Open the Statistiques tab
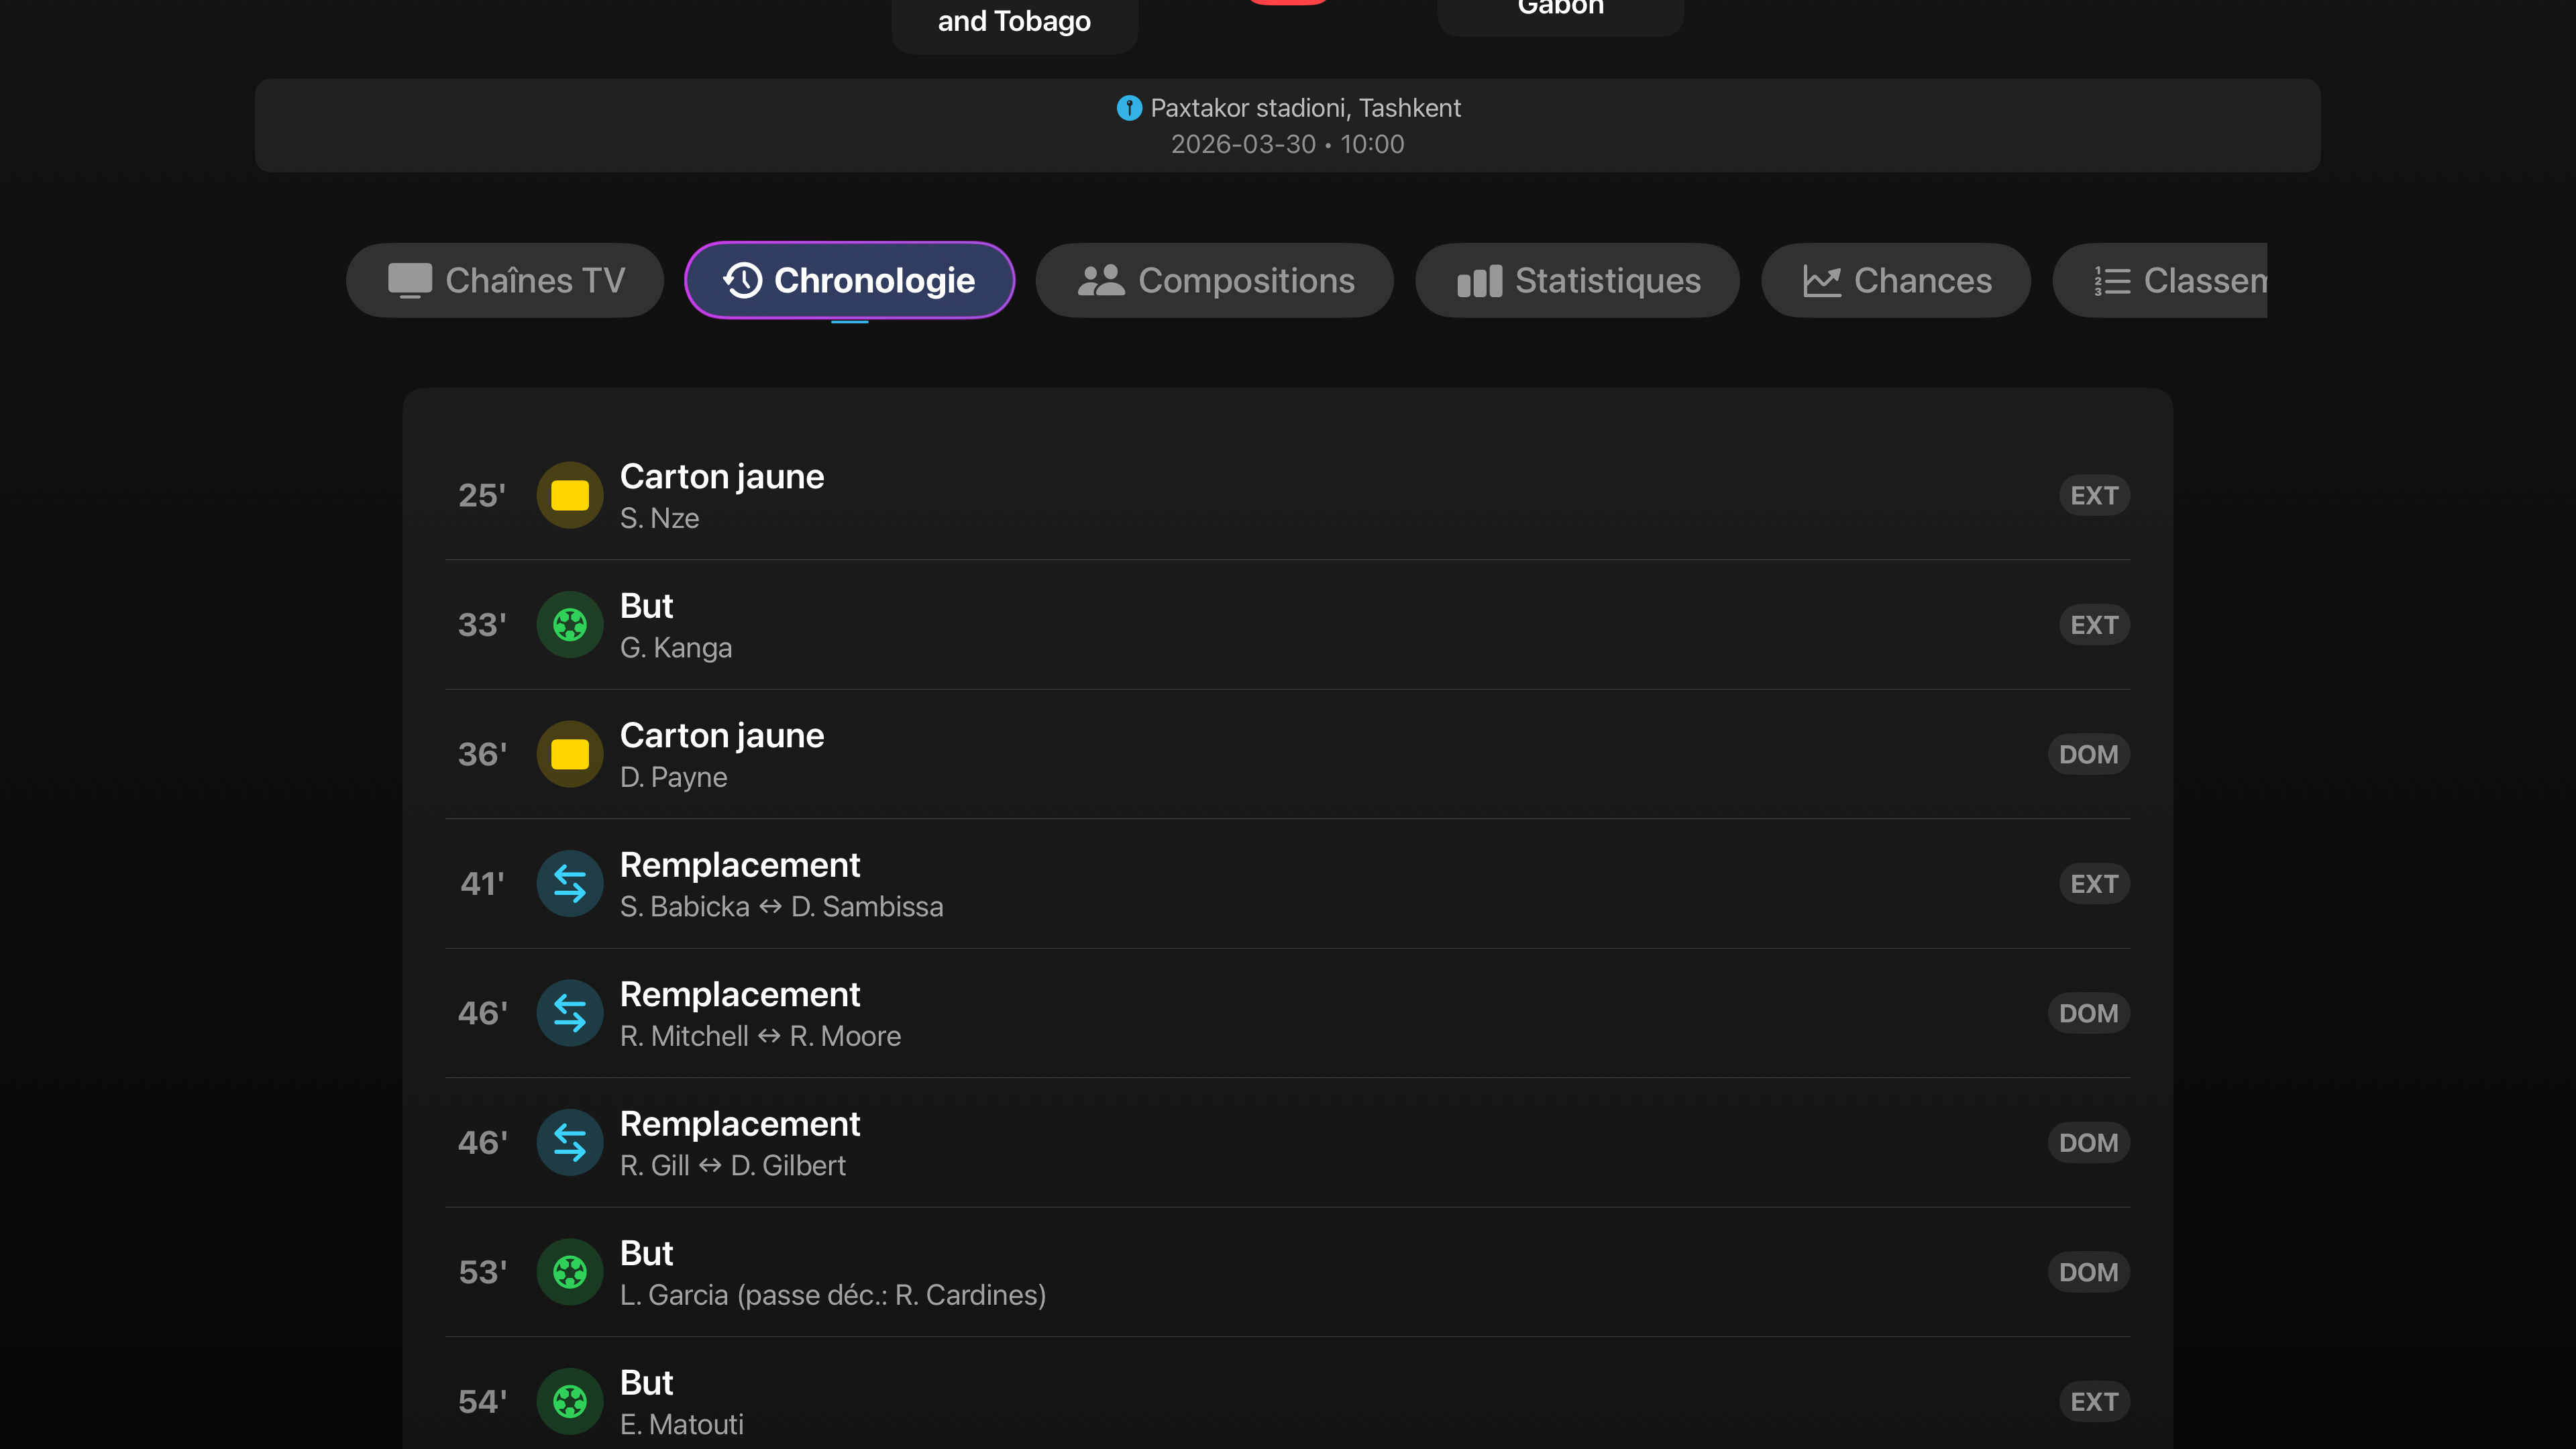Image resolution: width=2576 pixels, height=1449 pixels. (1577, 281)
